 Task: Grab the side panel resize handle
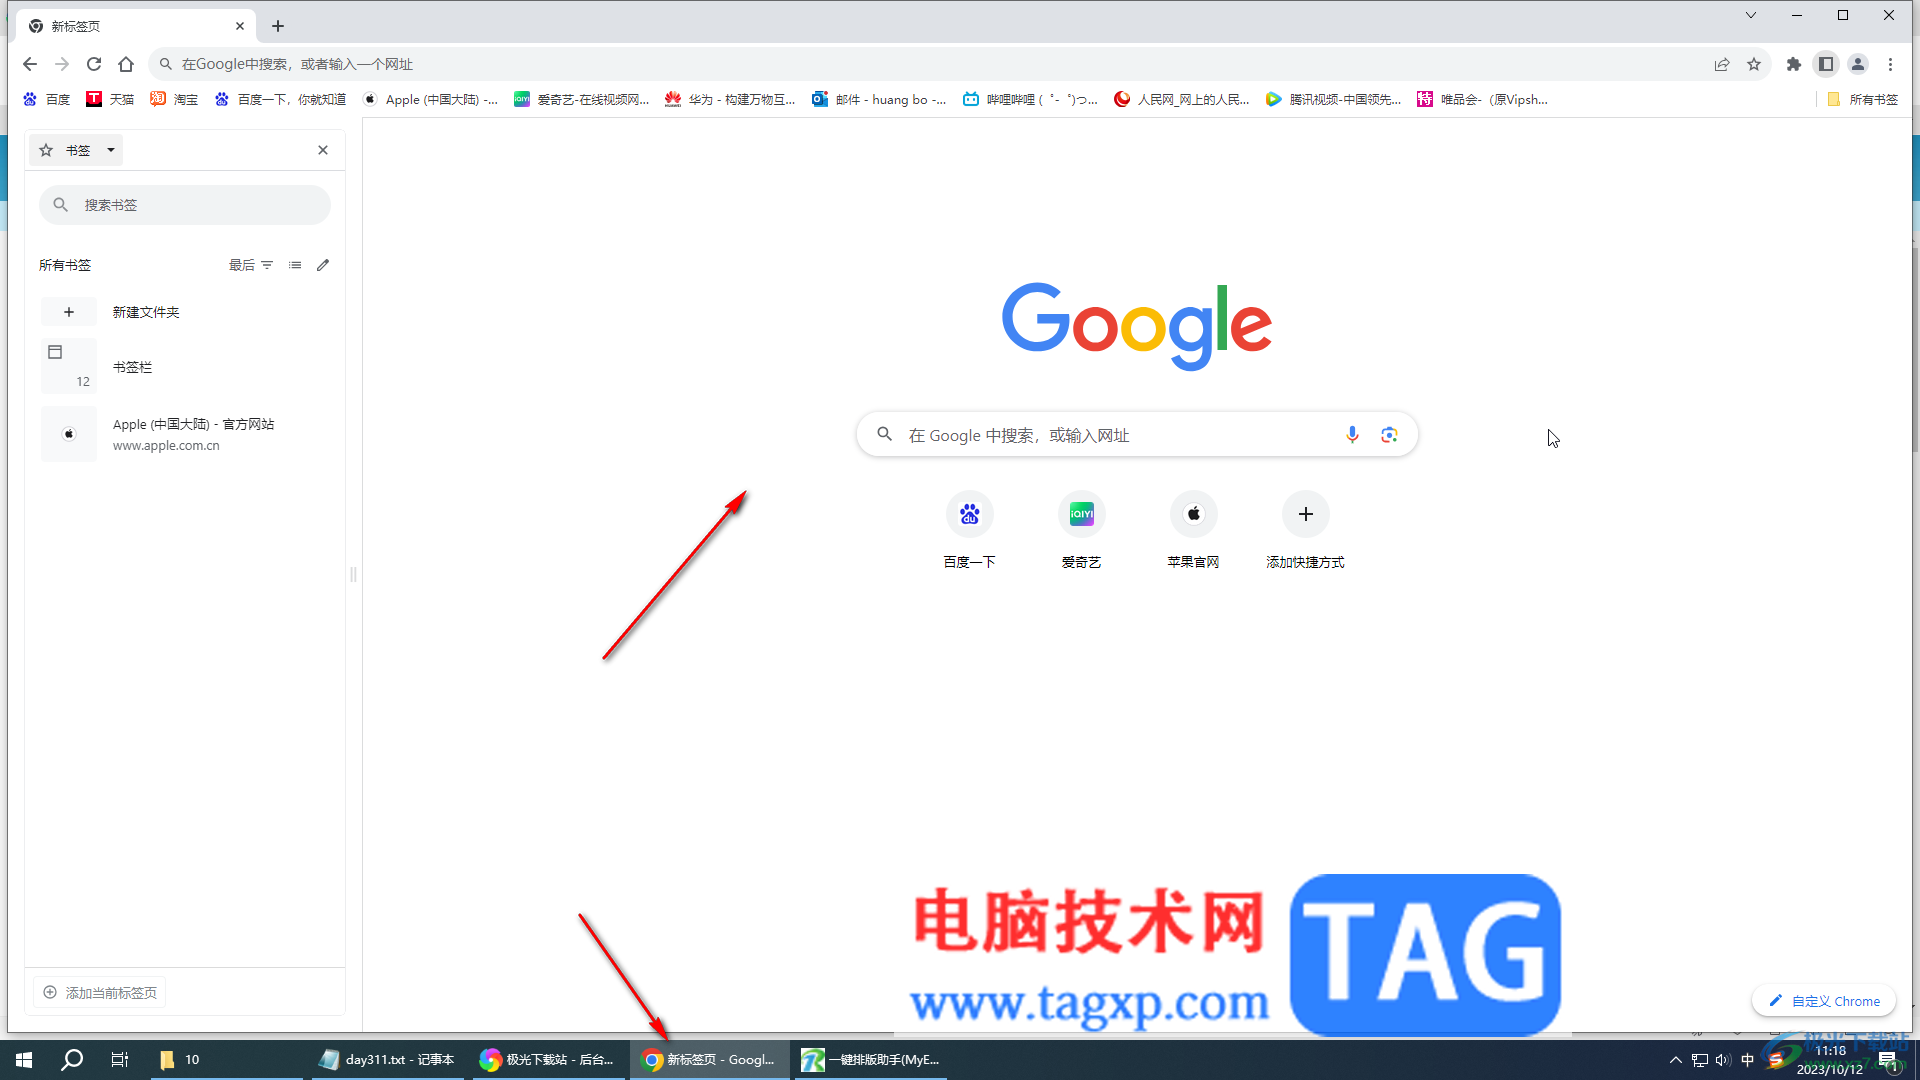(353, 575)
